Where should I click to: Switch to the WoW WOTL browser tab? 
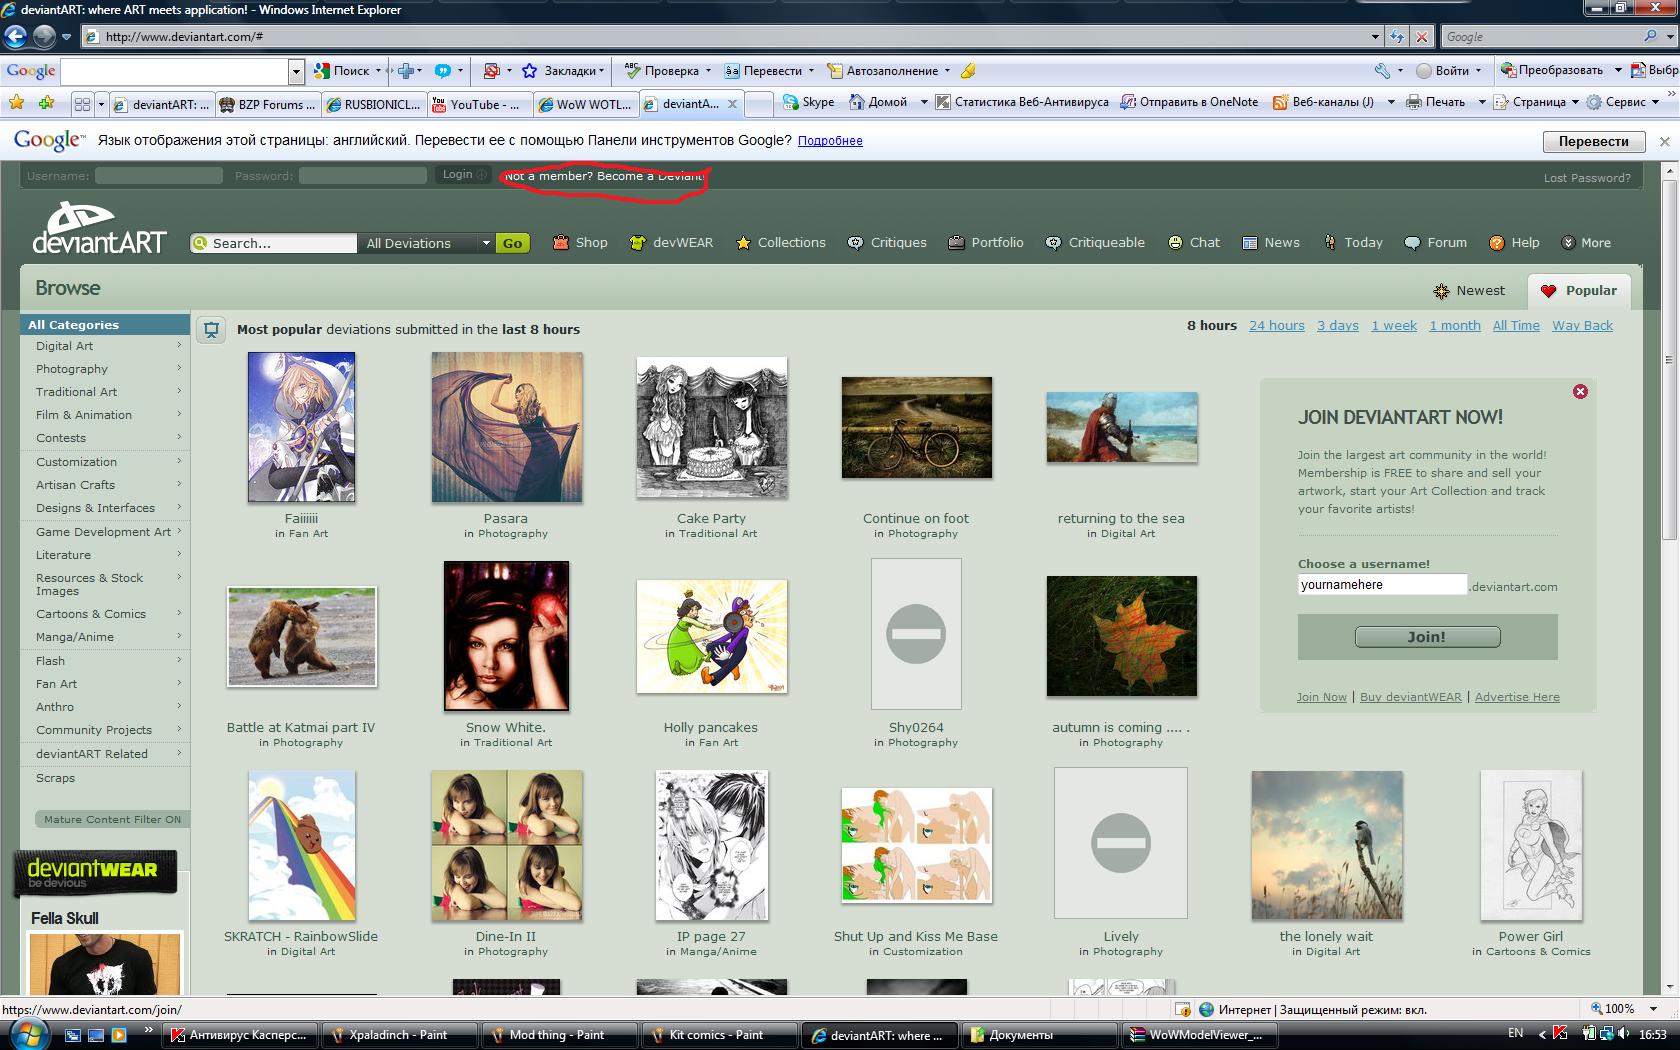(x=585, y=104)
